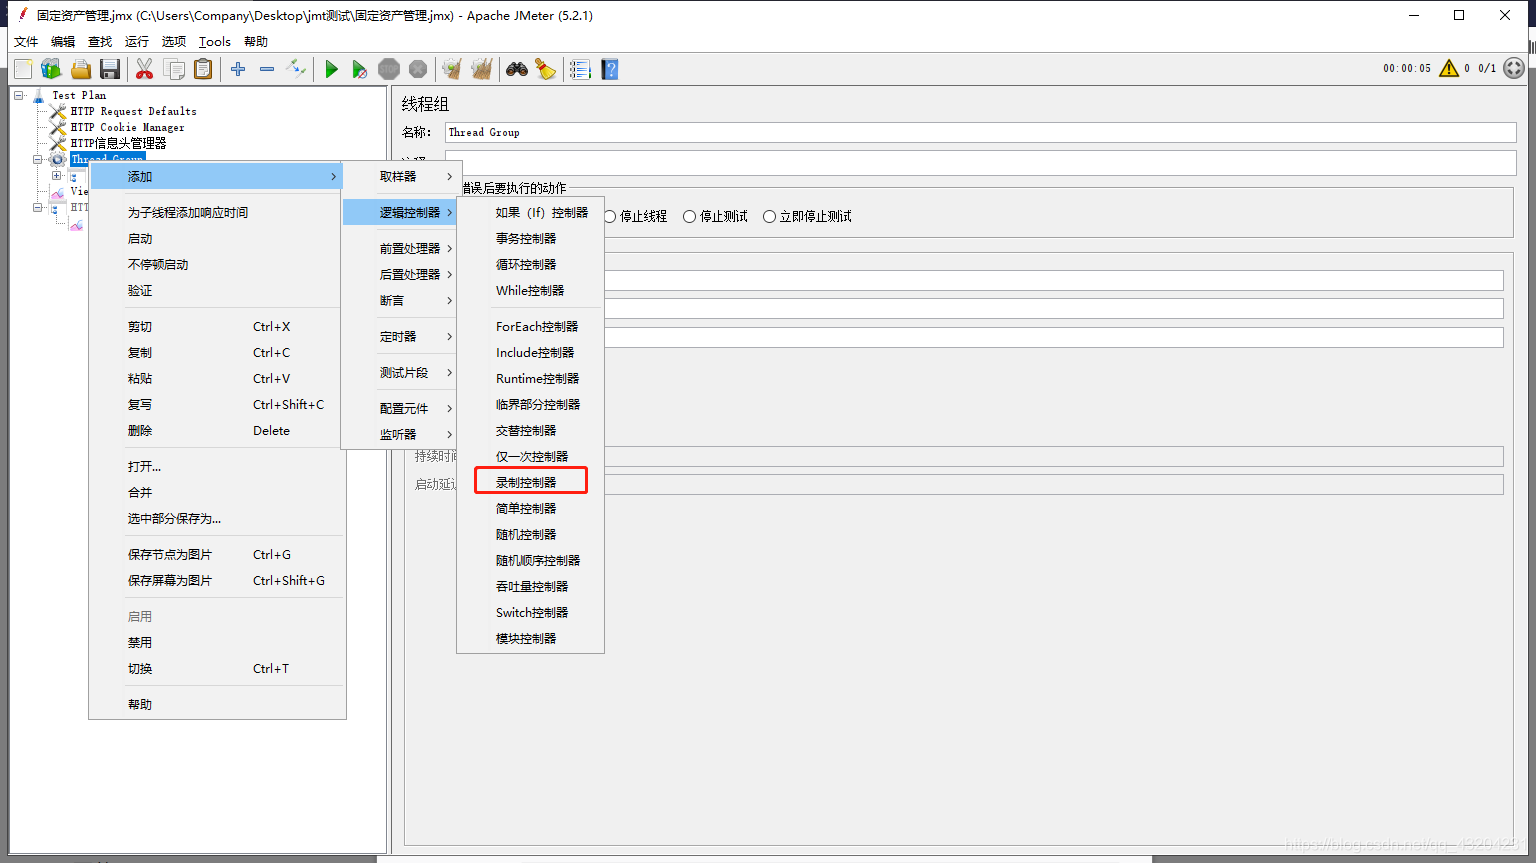The height and width of the screenshot is (863, 1536).
Task: Click the Paste clipboard icon
Action: (203, 69)
